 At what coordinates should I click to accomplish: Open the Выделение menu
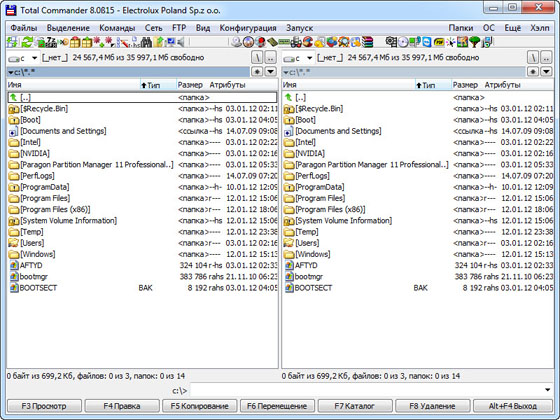[x=68, y=28]
